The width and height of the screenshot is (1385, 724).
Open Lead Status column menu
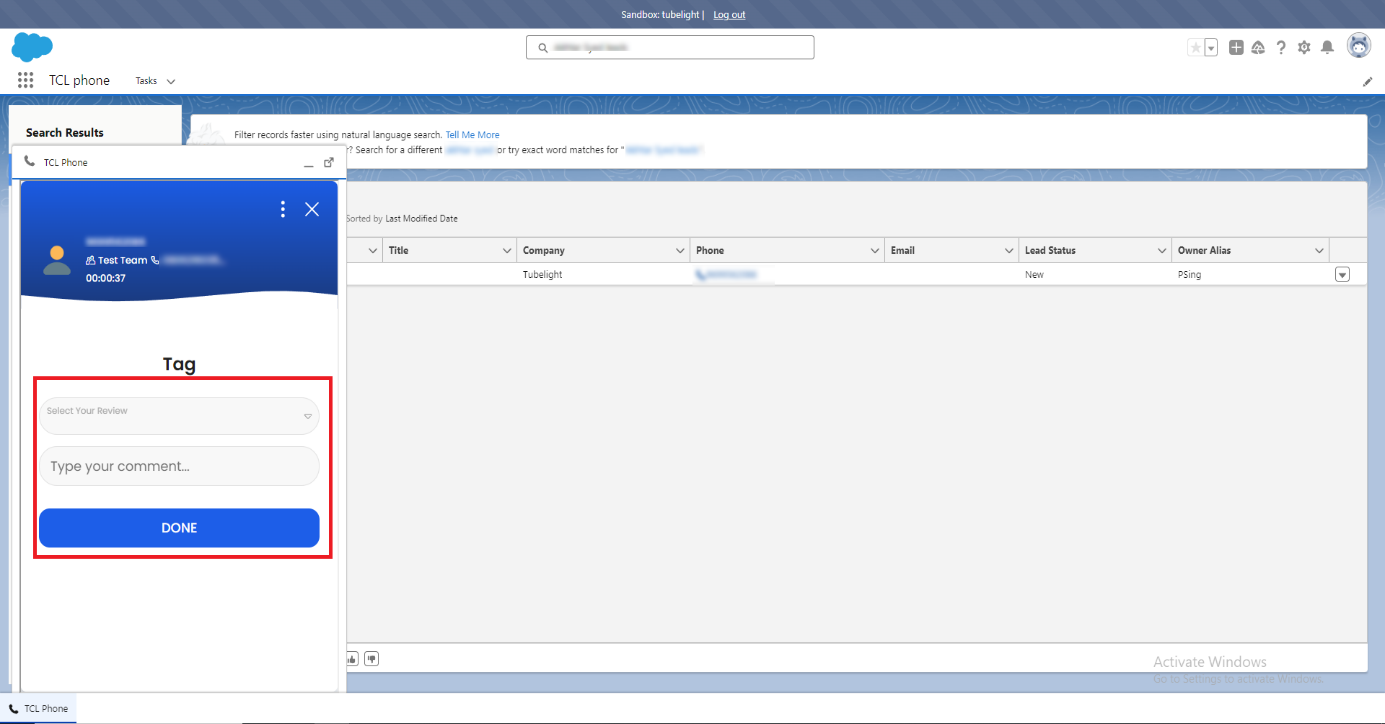coord(1162,250)
